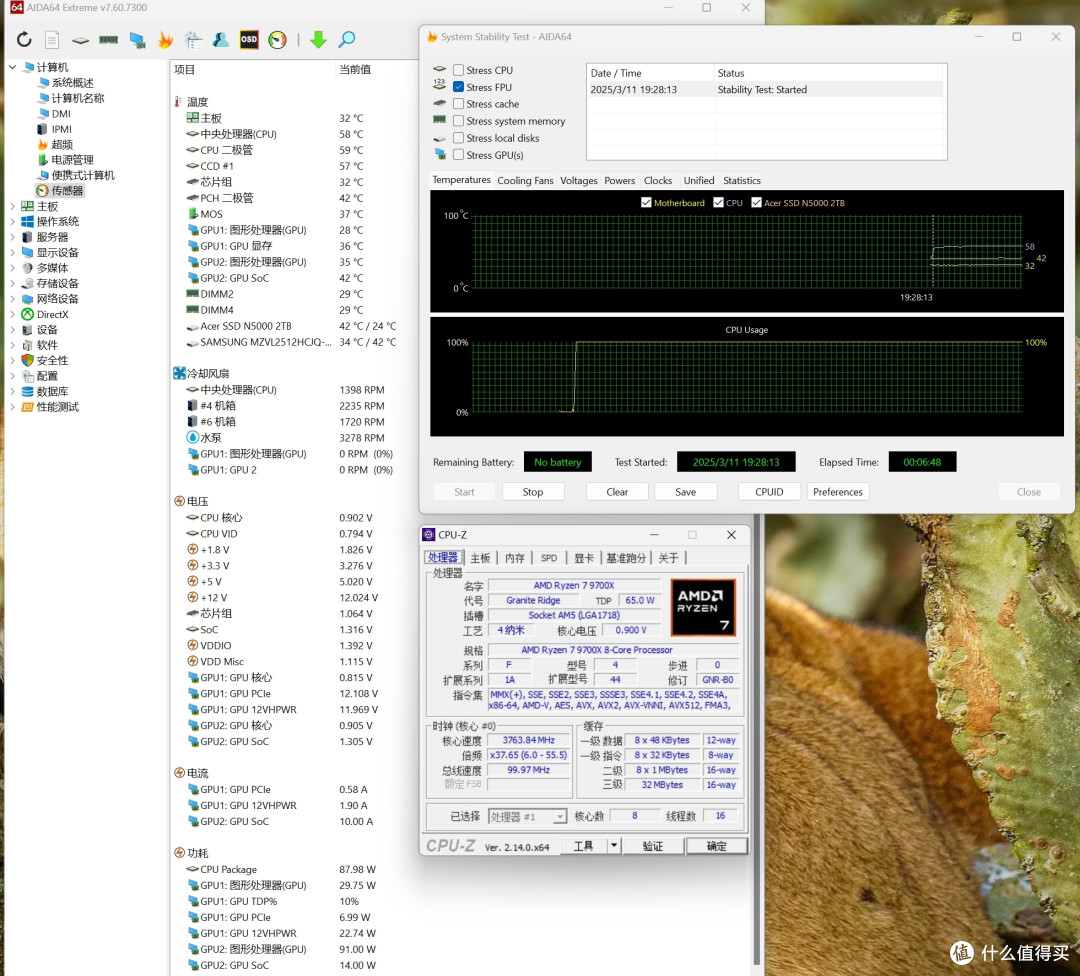The width and height of the screenshot is (1080, 976).
Task: Click the 当前值 column header
Action: tap(355, 70)
